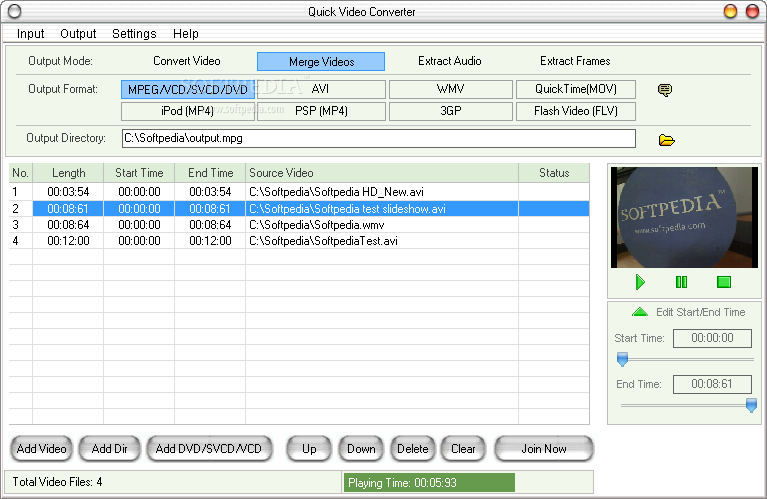Choose QuickTime(MOV) output format

point(576,90)
